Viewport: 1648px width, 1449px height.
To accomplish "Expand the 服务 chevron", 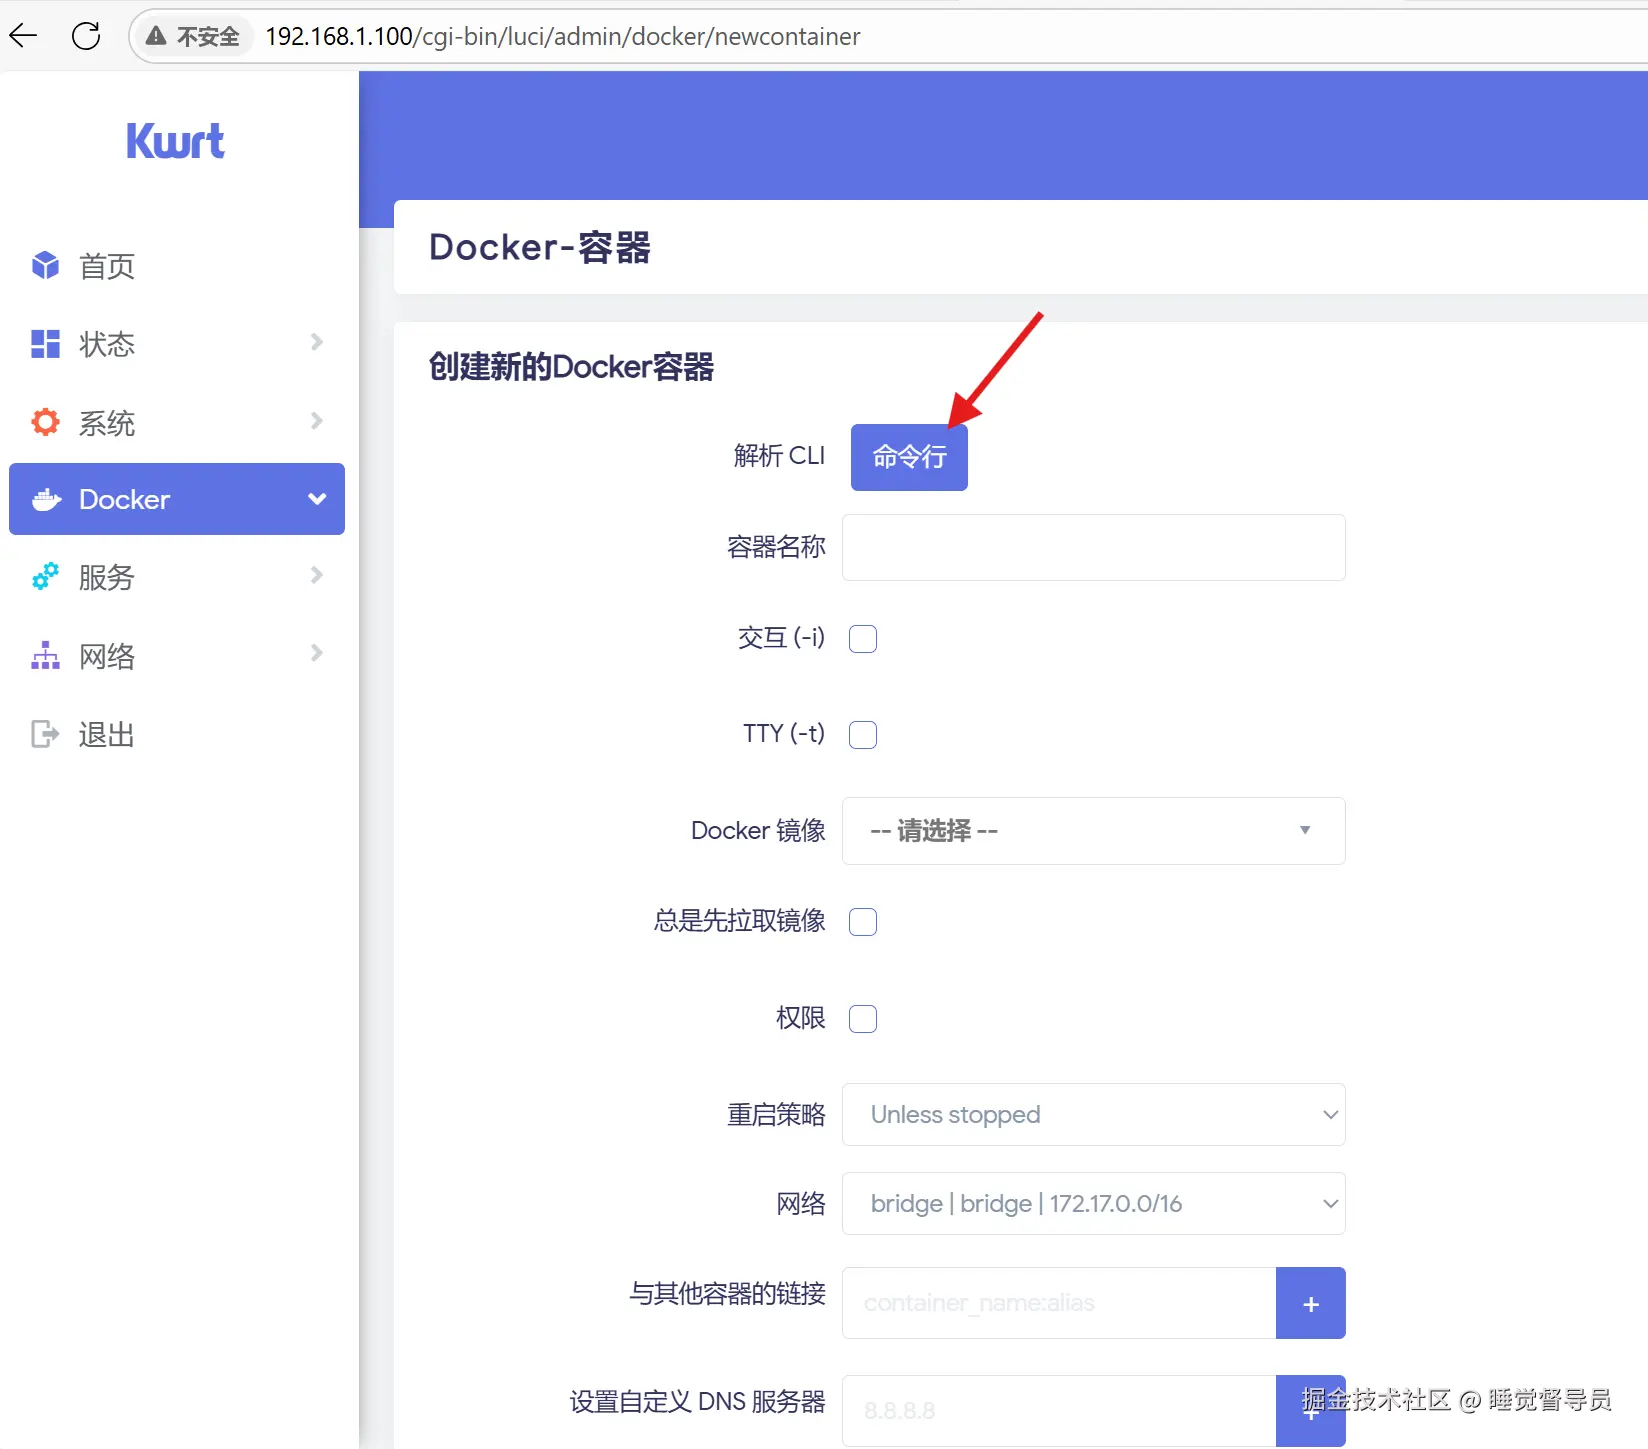I will (x=317, y=575).
